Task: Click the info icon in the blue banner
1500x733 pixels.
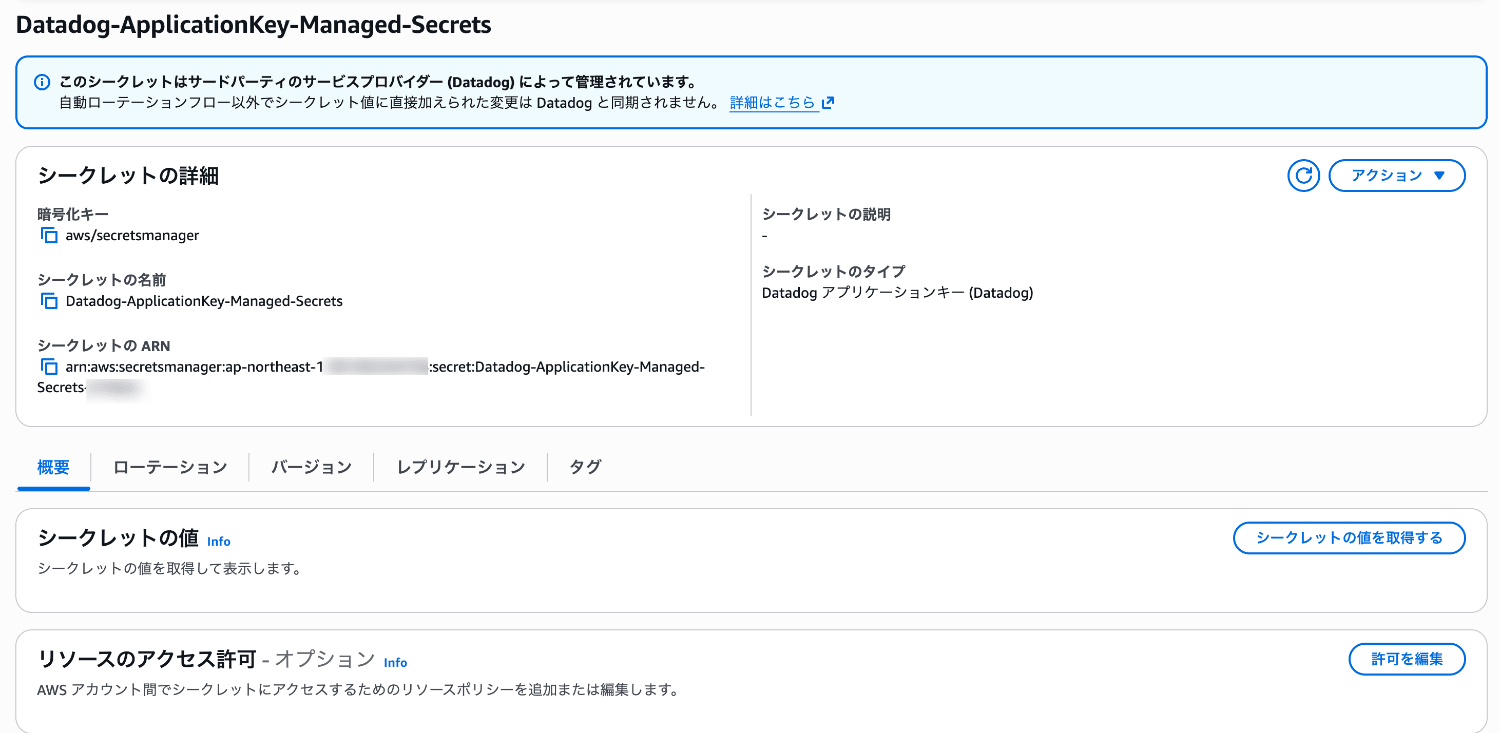Action: click(42, 82)
